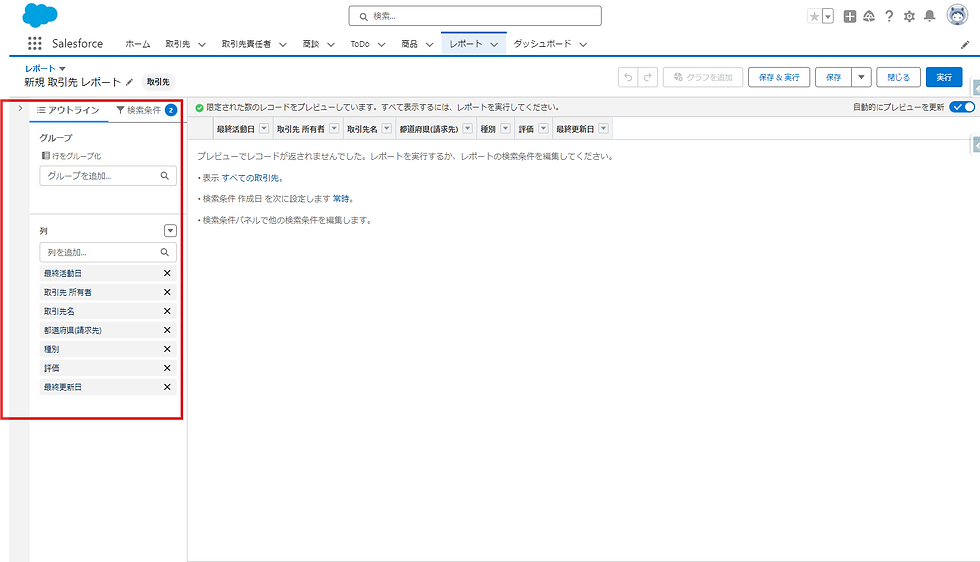This screenshot has width=980, height=562.
Task: Click the 列を追加 search field
Action: [108, 252]
